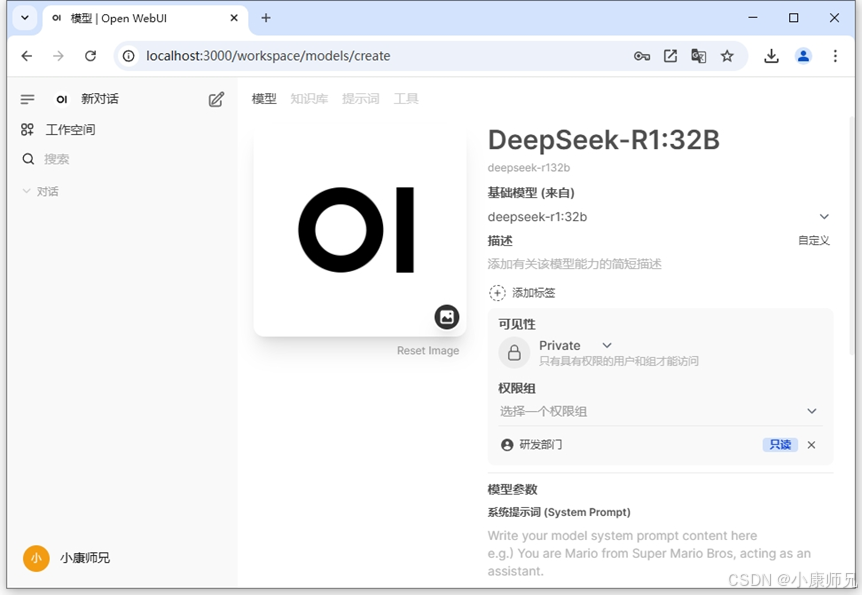The height and width of the screenshot is (595, 862).
Task: Open 搜索 (Search) in the sidebar
Action: coord(55,158)
